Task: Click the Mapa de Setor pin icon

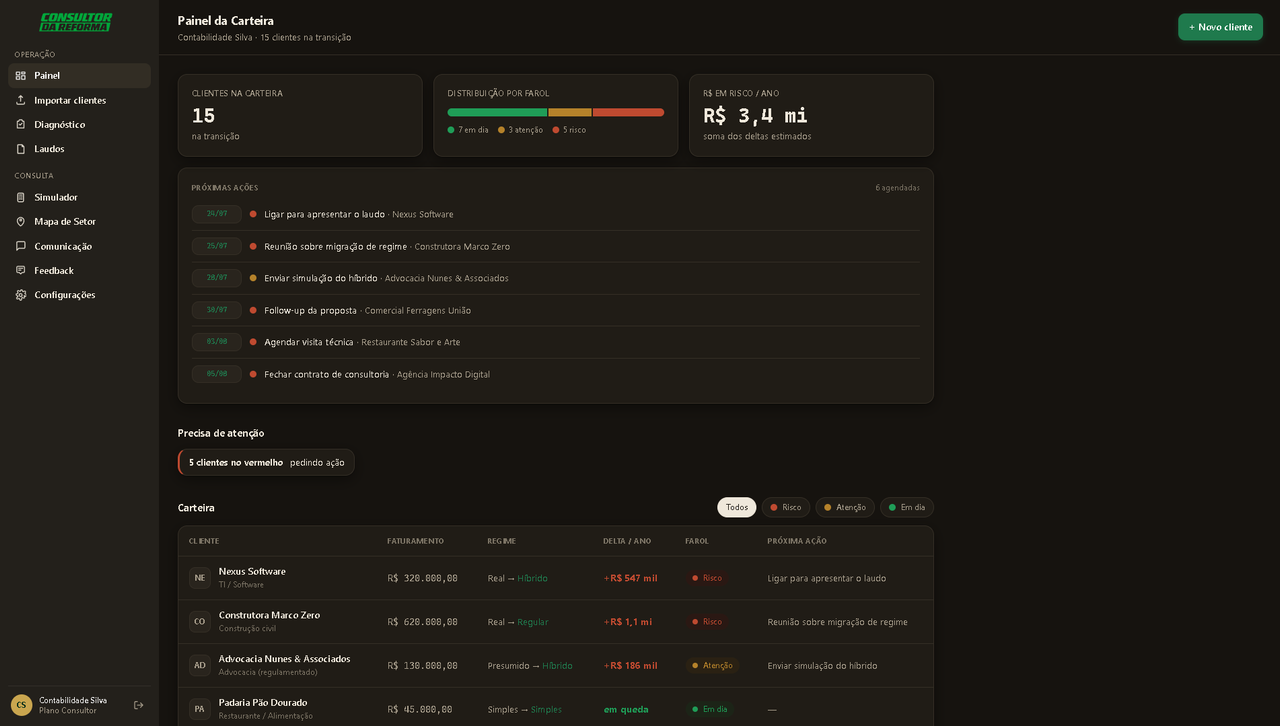Action: pyautogui.click(x=21, y=221)
